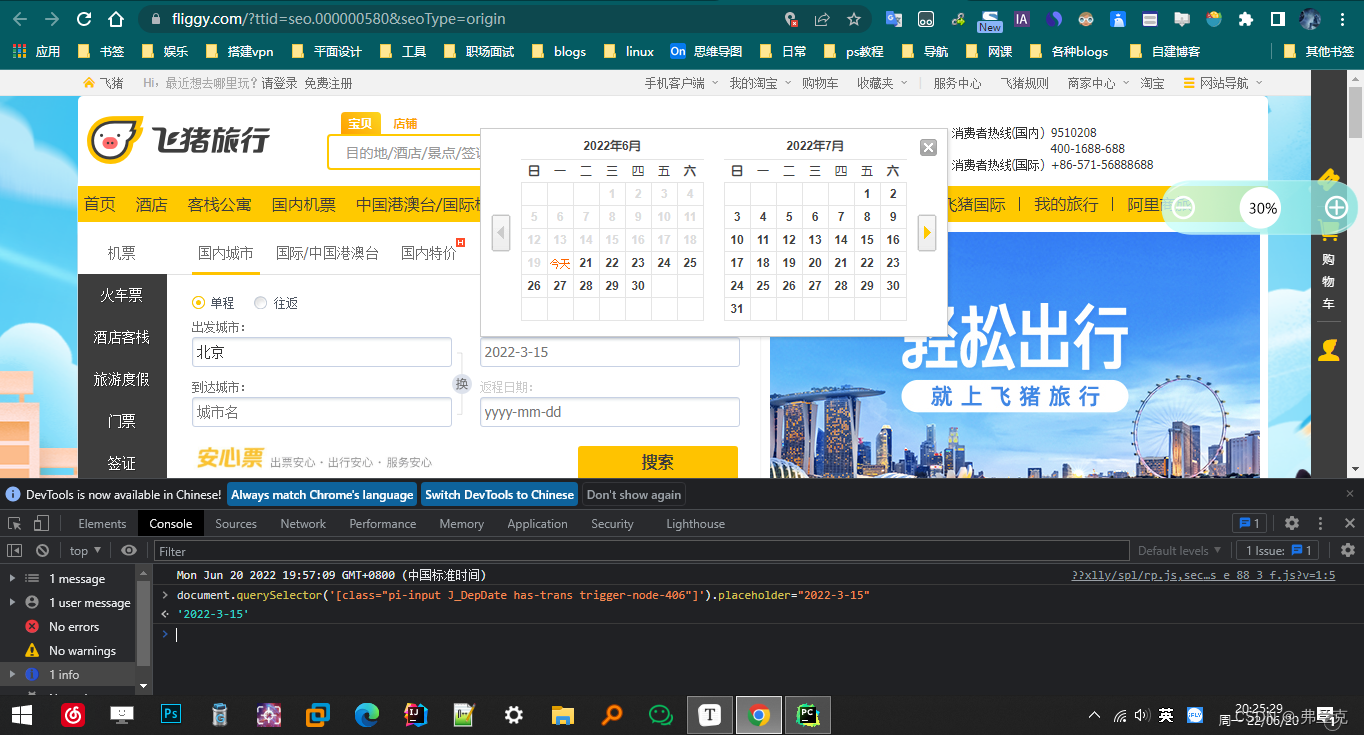Switch to the Network tab
This screenshot has width=1364, height=735.
coord(303,523)
